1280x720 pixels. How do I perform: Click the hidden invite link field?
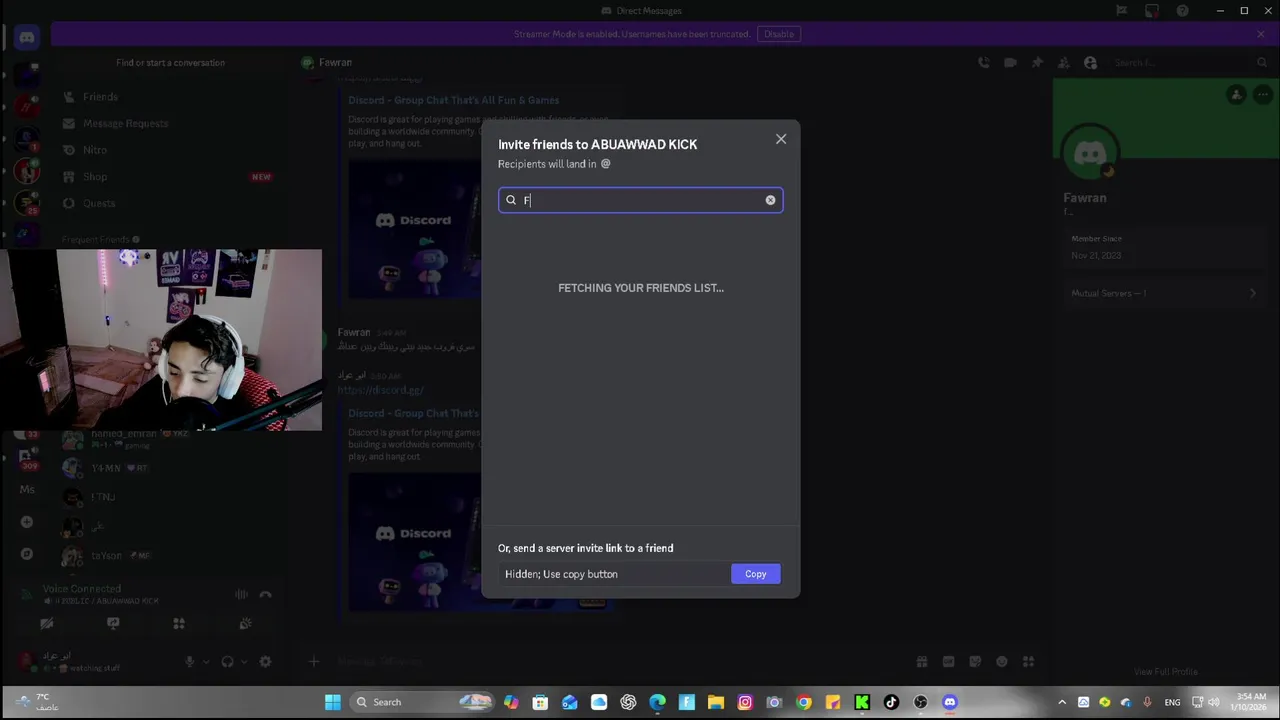[614, 574]
